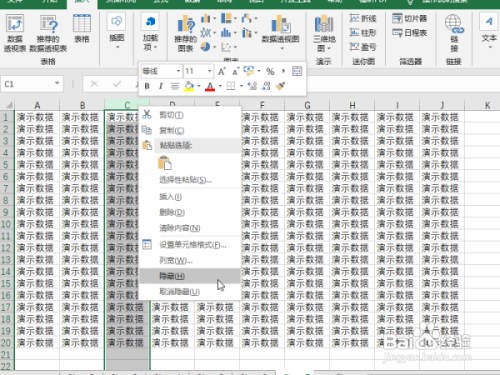Apply percent style in mini toolbar

pyautogui.click(x=270, y=71)
